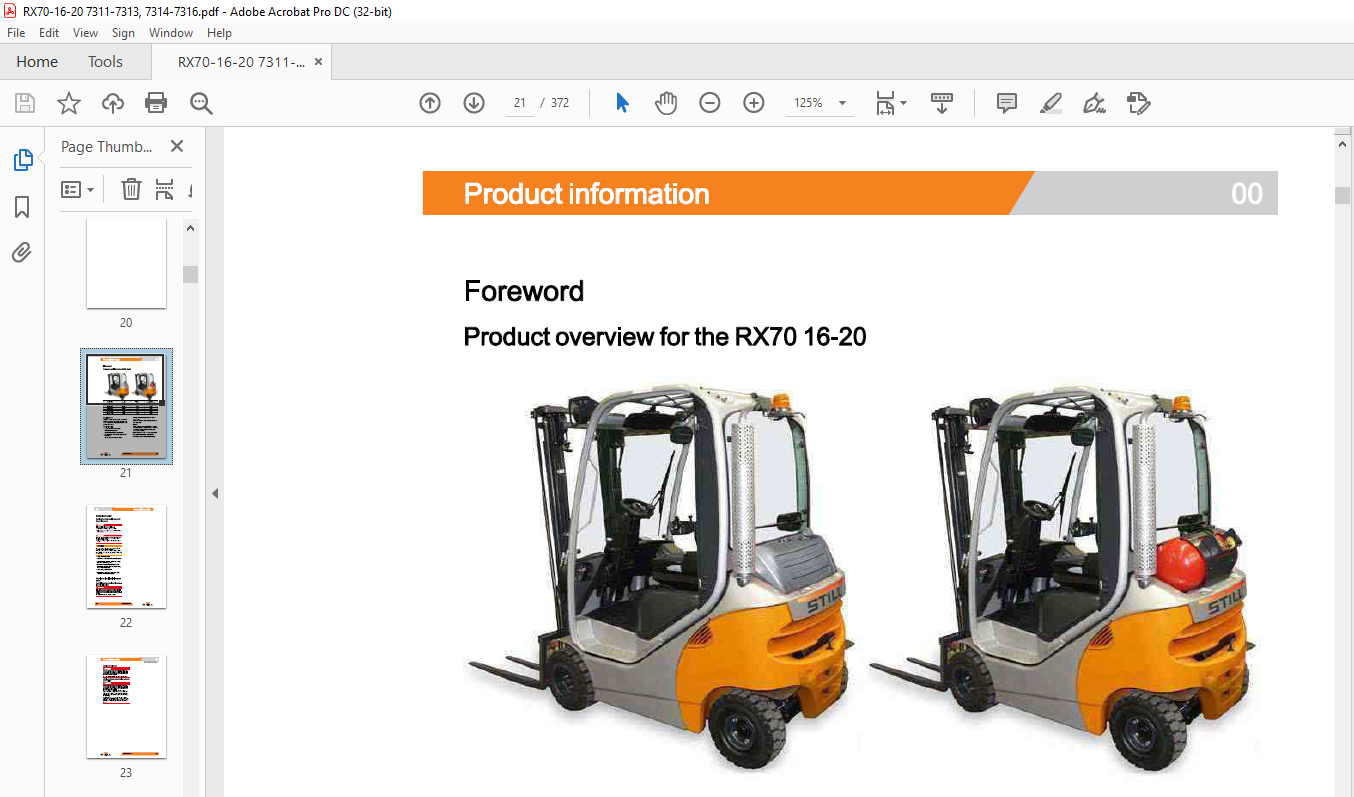Open the Edit menu
Screen dimensions: 1354x797
[49, 33]
